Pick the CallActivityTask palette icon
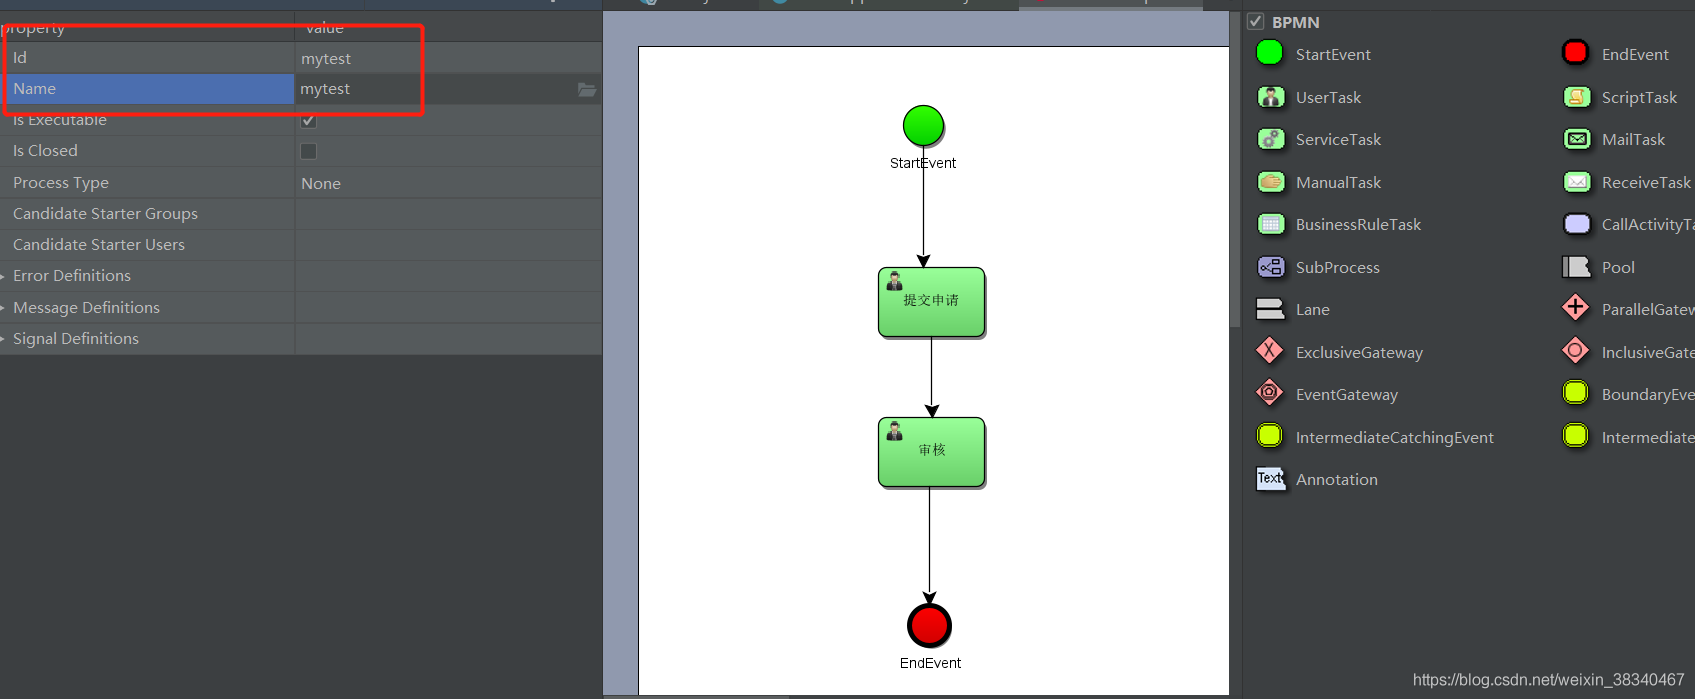This screenshot has width=1695, height=699. pos(1577,224)
